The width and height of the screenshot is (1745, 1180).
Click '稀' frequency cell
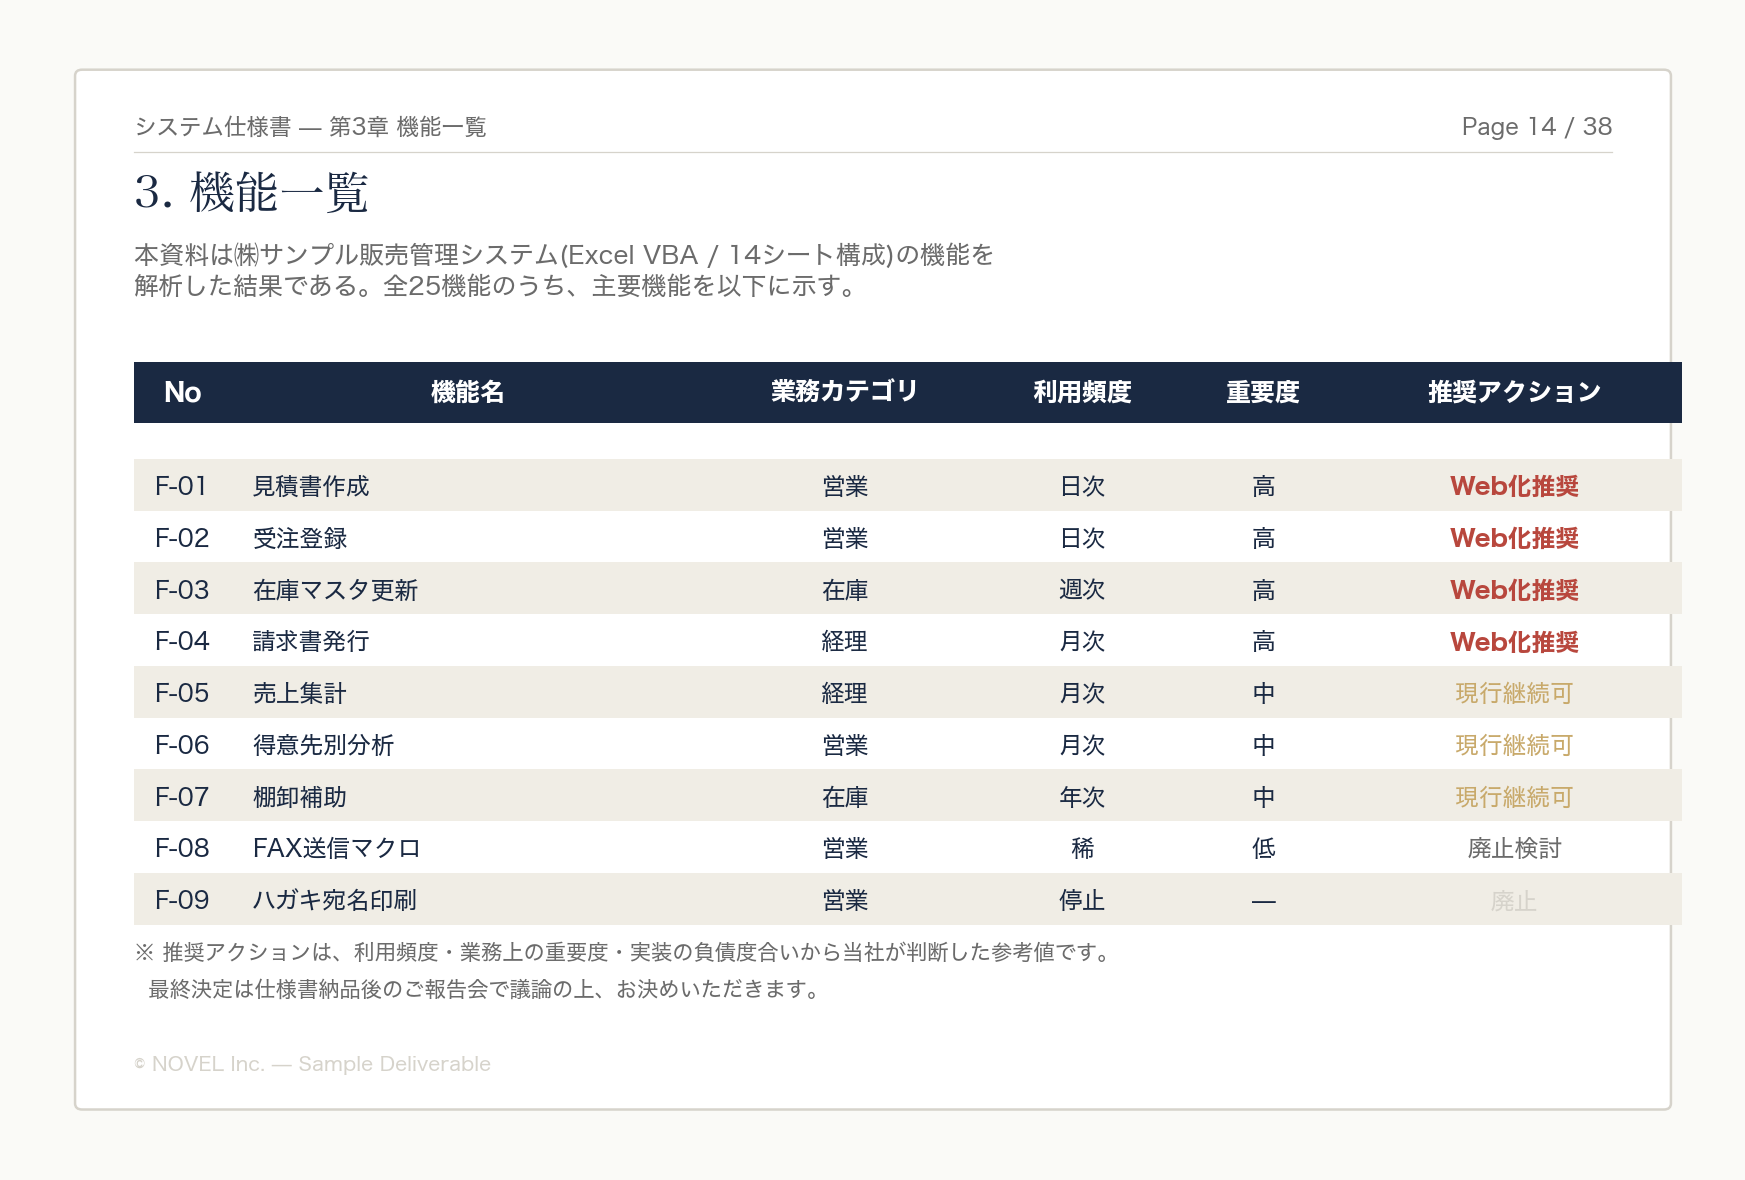tap(1082, 848)
